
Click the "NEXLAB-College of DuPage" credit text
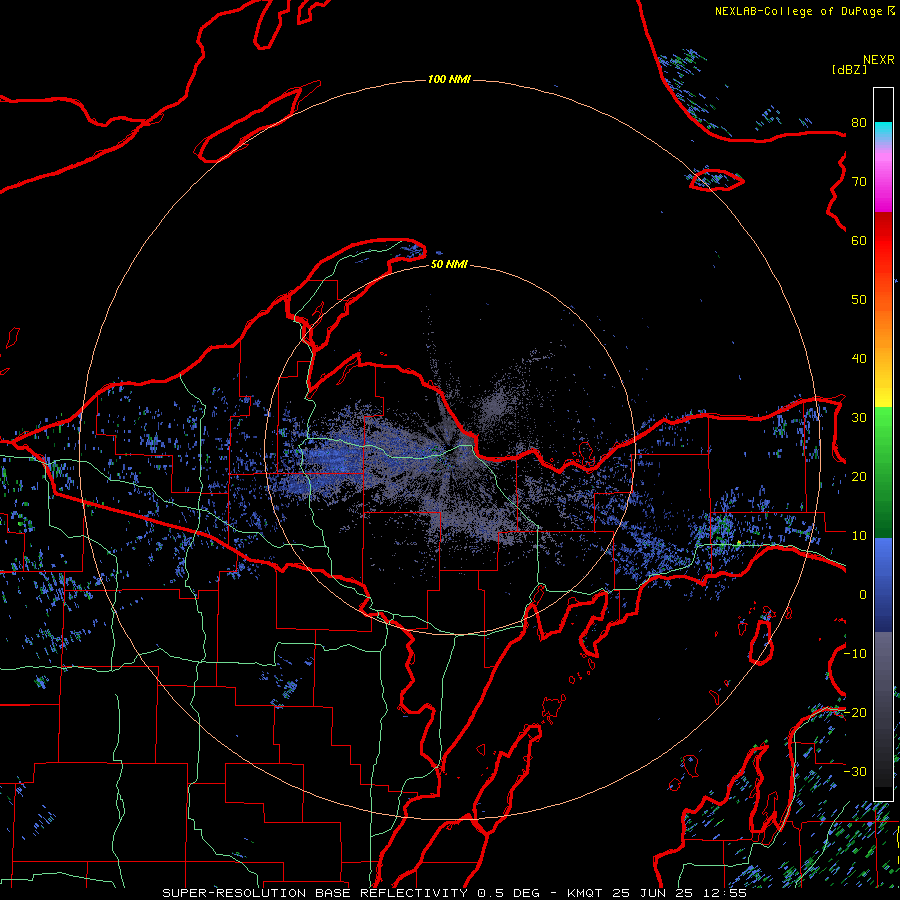point(798,11)
